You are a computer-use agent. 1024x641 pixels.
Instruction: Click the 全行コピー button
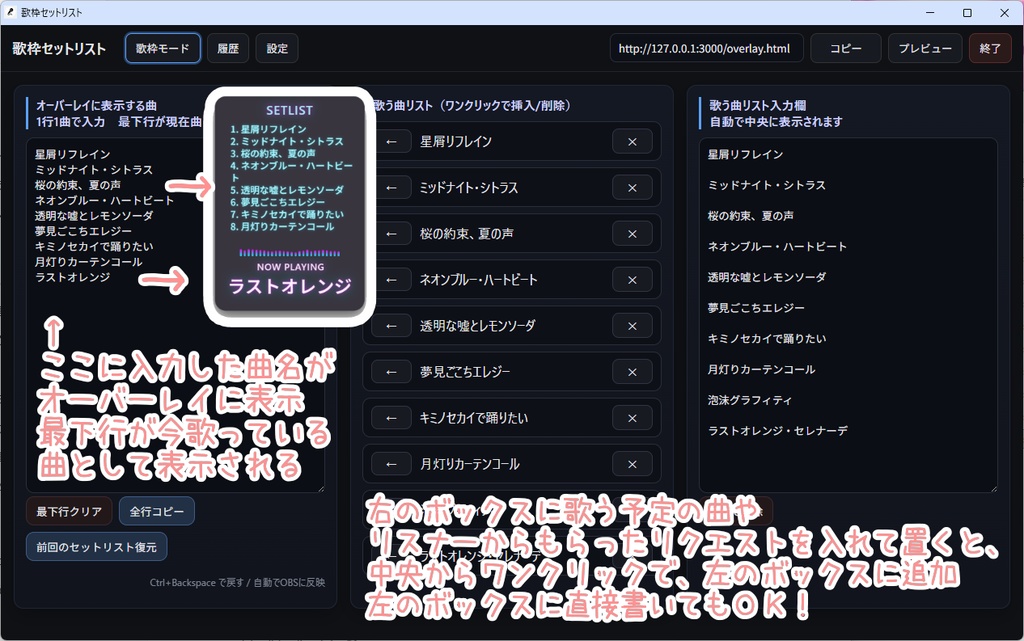click(x=156, y=511)
